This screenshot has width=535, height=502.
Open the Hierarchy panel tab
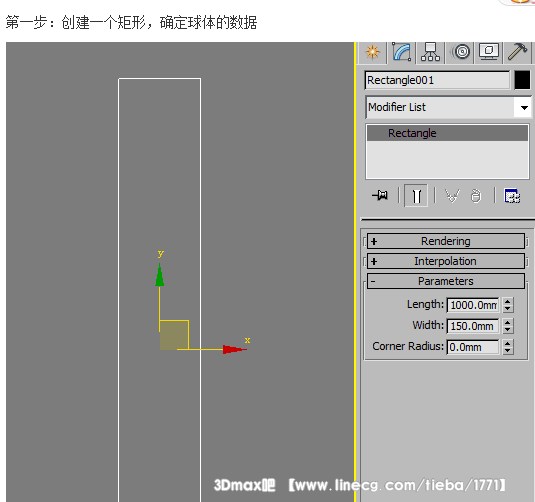(430, 52)
